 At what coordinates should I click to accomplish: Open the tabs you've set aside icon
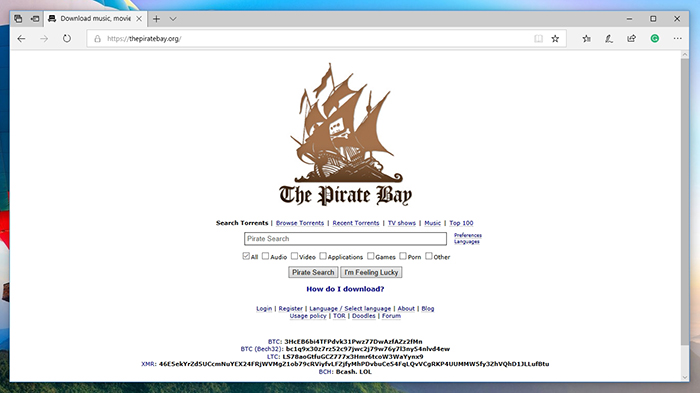[x=18, y=19]
